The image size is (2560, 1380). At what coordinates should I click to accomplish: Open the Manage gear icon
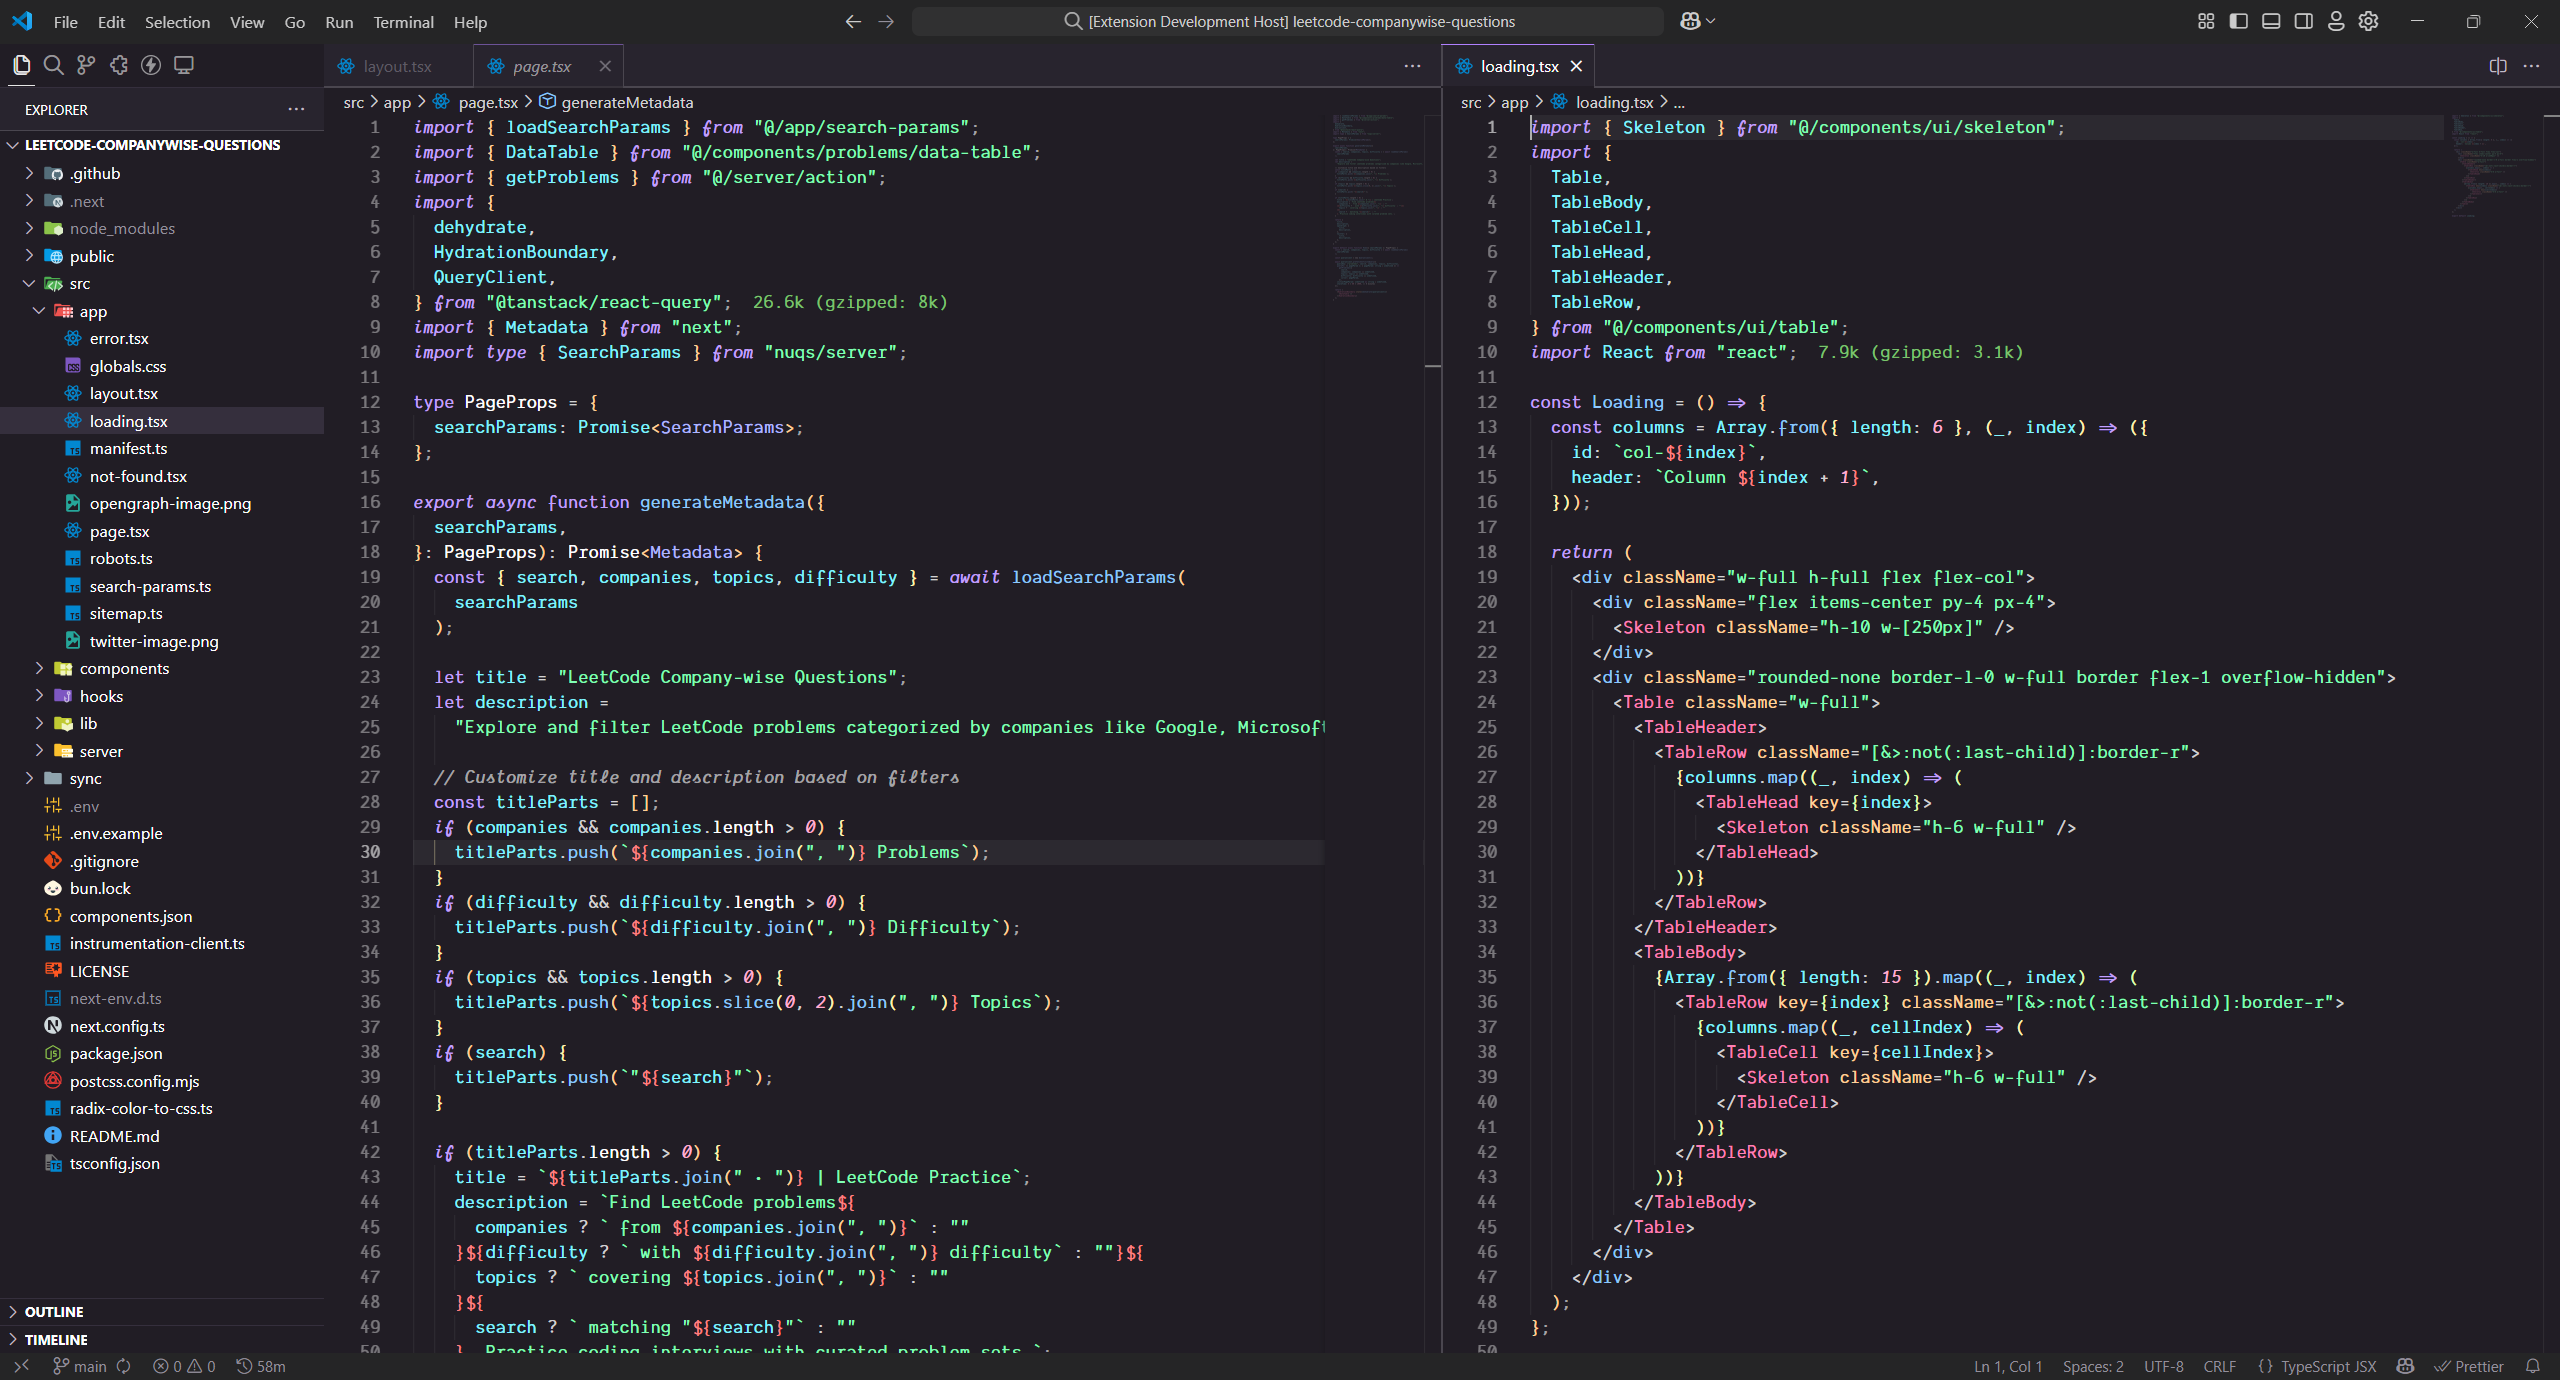coord(2368,21)
